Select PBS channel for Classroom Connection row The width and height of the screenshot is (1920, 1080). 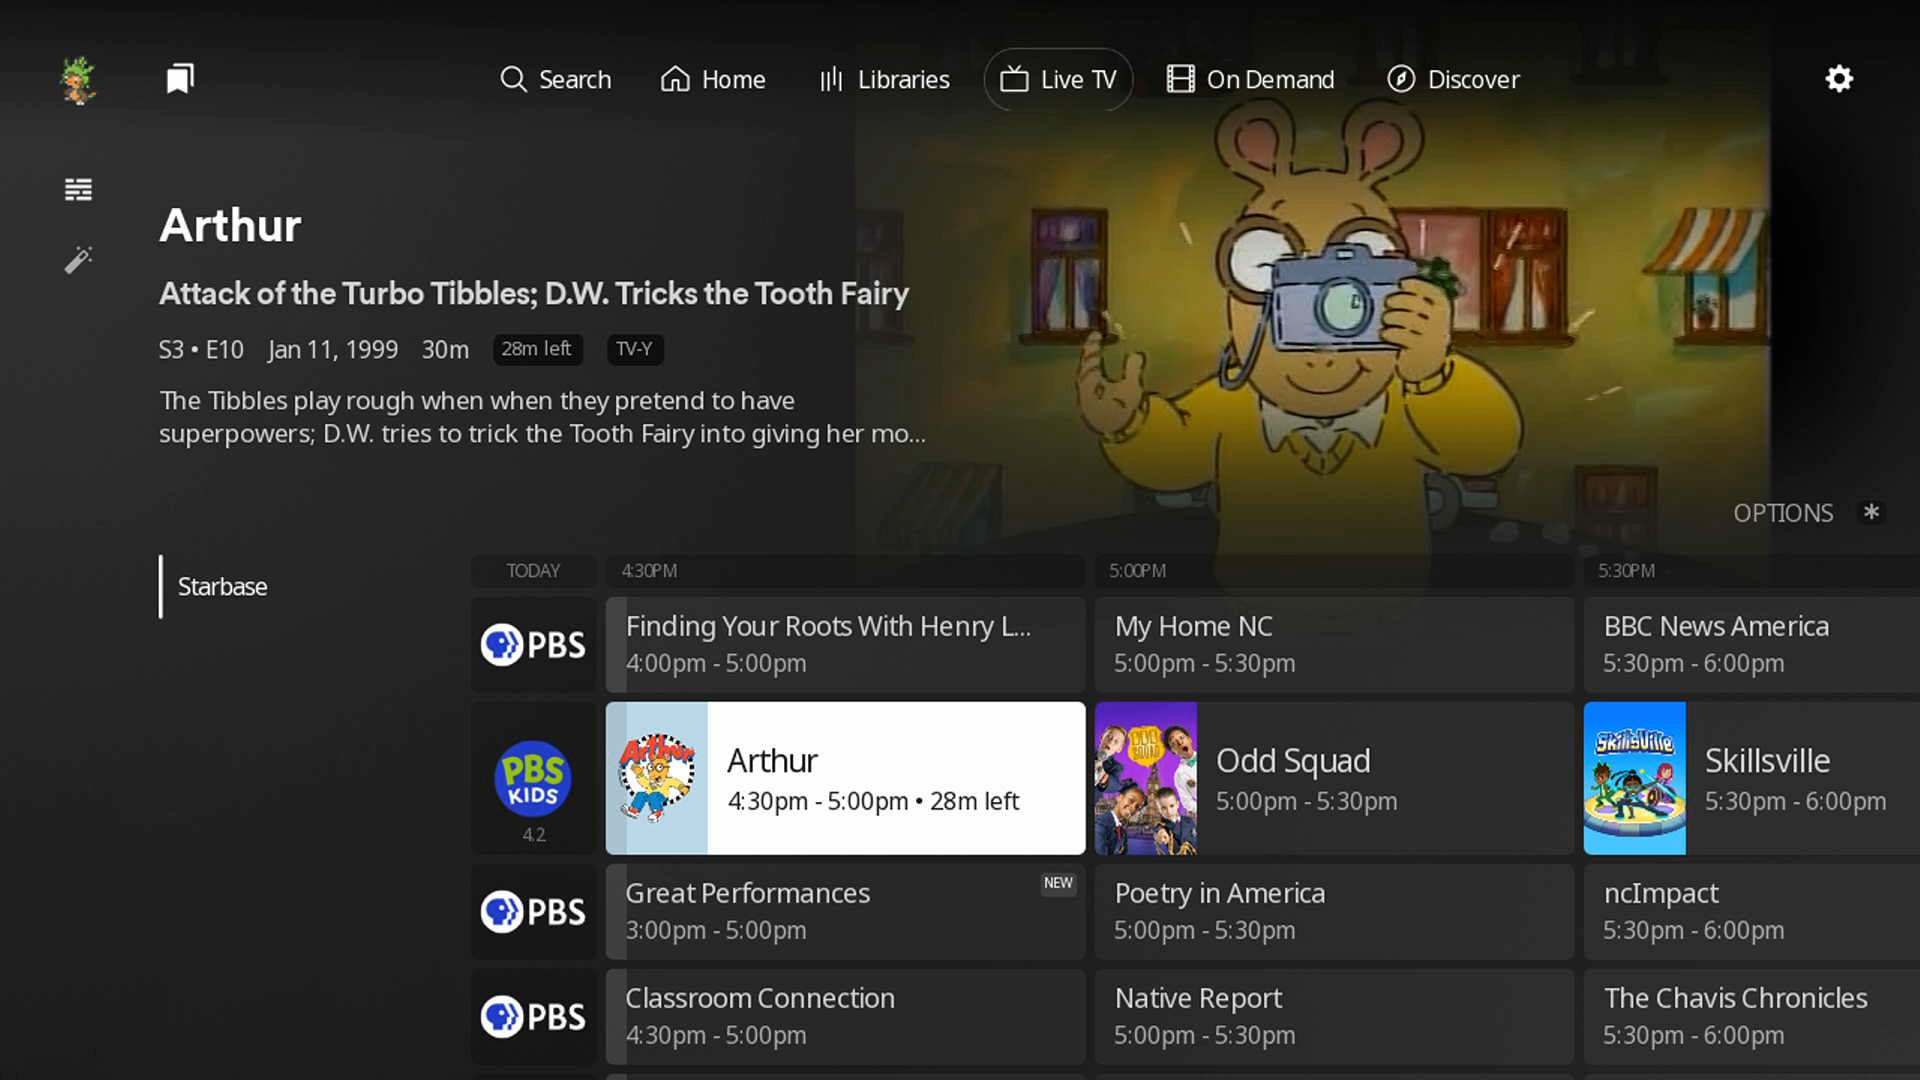click(534, 1017)
